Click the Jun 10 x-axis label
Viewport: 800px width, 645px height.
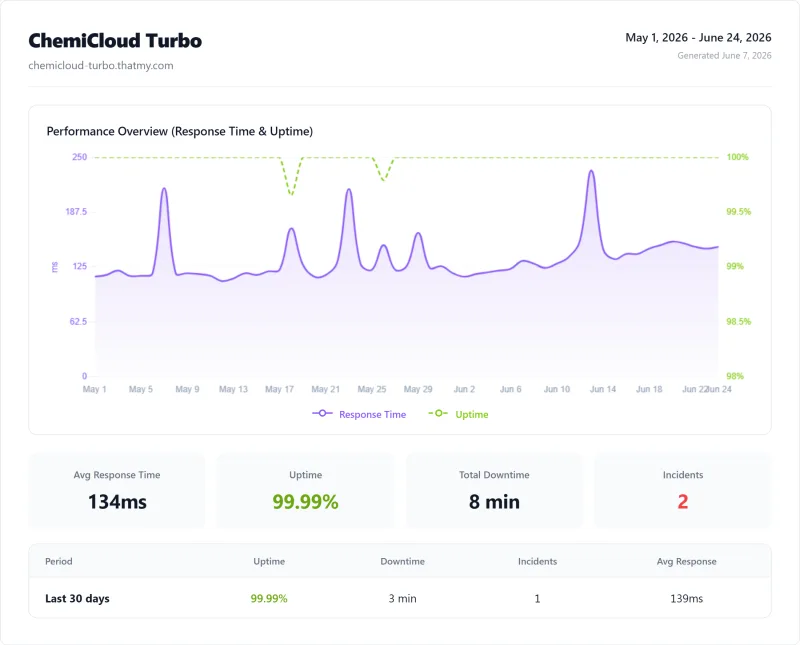(557, 389)
